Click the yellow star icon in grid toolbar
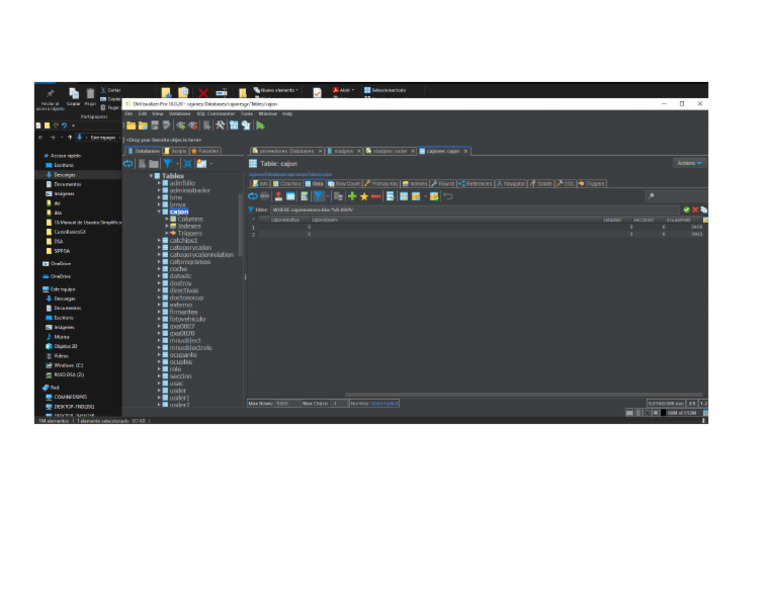 click(x=364, y=196)
